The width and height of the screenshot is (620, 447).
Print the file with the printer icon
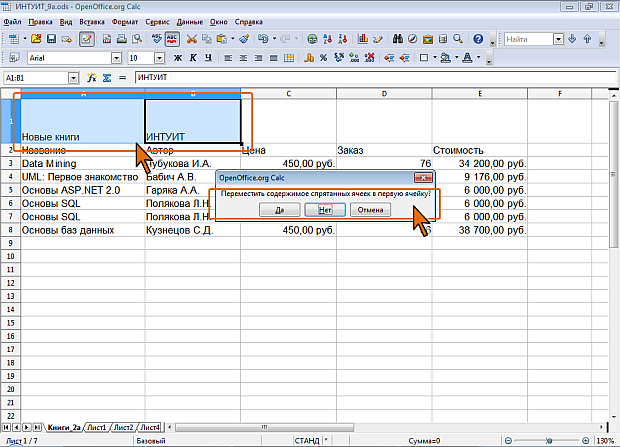(x=122, y=39)
